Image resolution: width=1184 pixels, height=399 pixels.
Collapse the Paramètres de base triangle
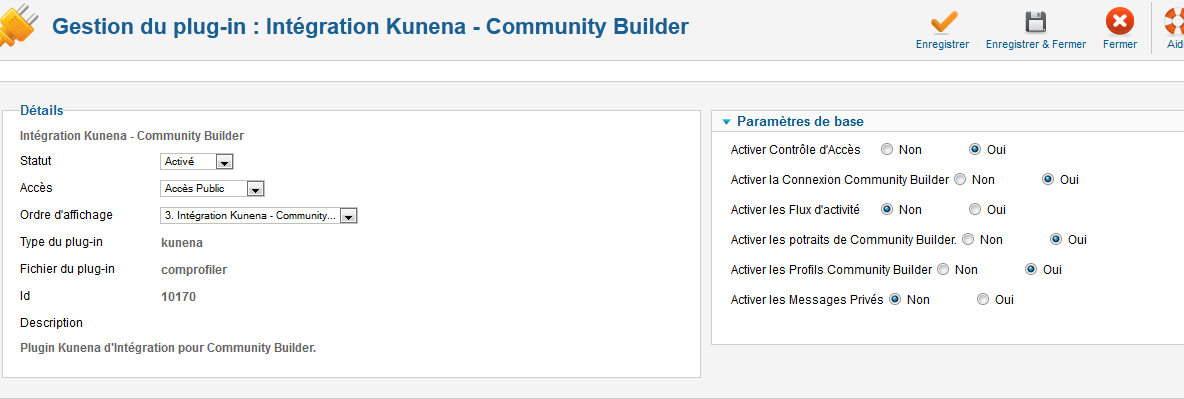pyautogui.click(x=726, y=122)
